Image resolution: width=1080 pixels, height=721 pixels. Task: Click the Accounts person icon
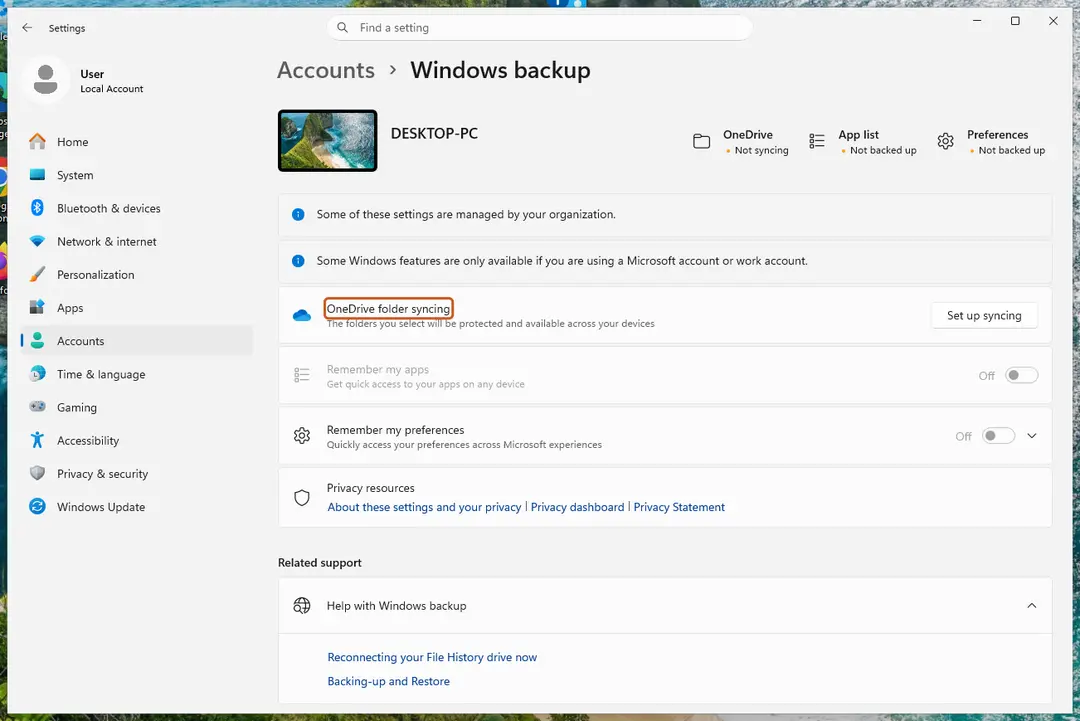[x=37, y=340]
